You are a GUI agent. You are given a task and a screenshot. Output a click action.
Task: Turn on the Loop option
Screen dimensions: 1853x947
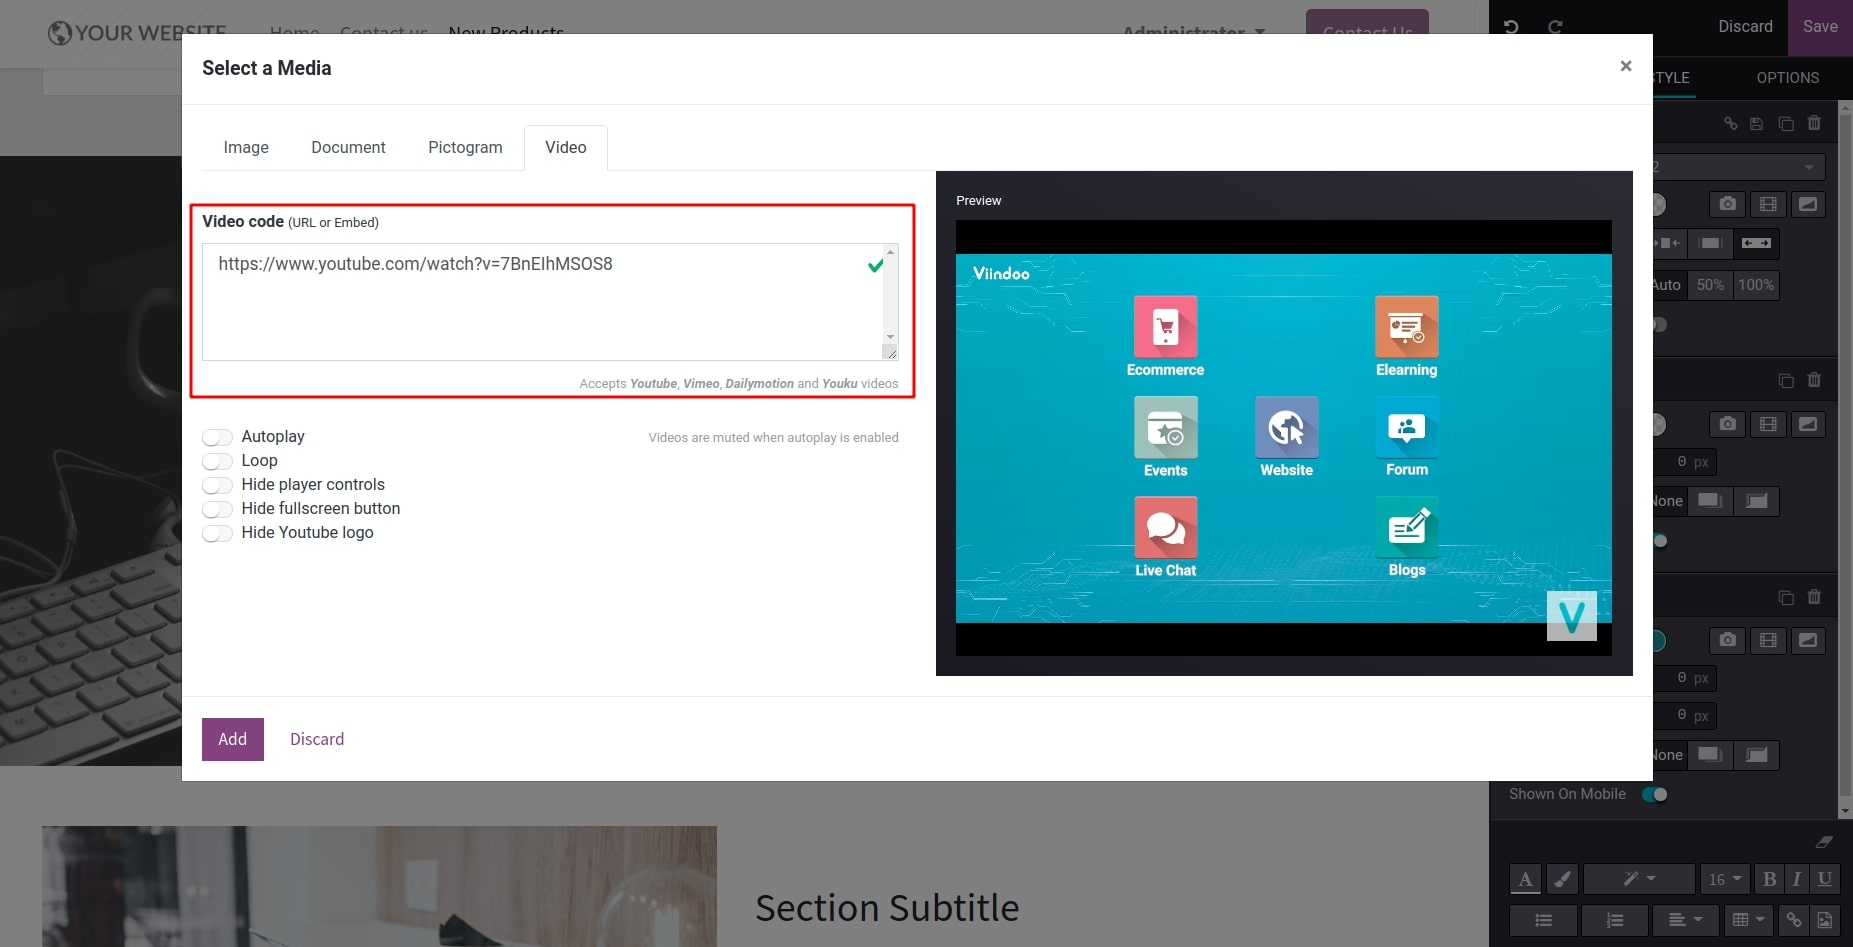pos(217,461)
